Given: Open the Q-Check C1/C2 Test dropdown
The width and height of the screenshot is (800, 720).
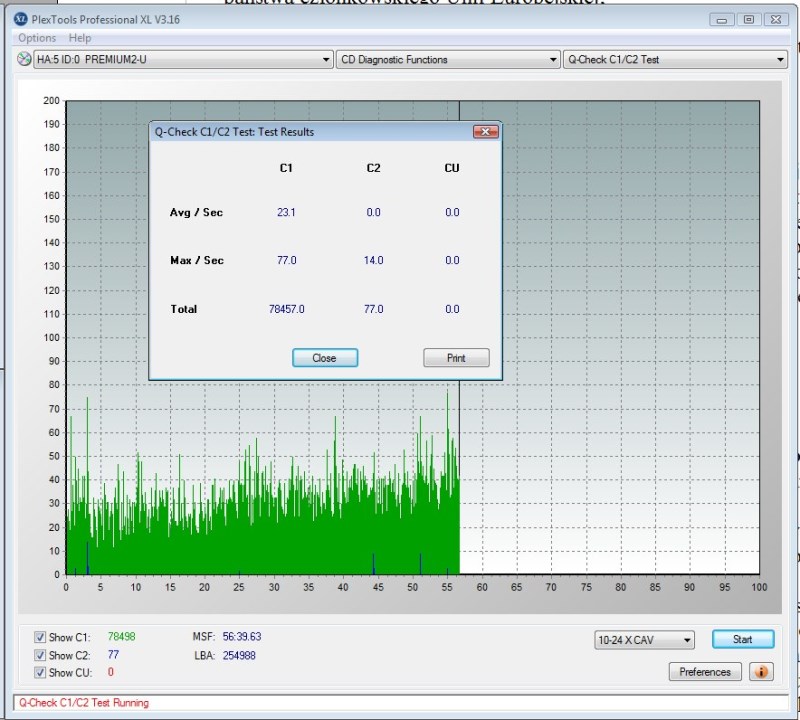Looking at the screenshot, I should (x=676, y=59).
